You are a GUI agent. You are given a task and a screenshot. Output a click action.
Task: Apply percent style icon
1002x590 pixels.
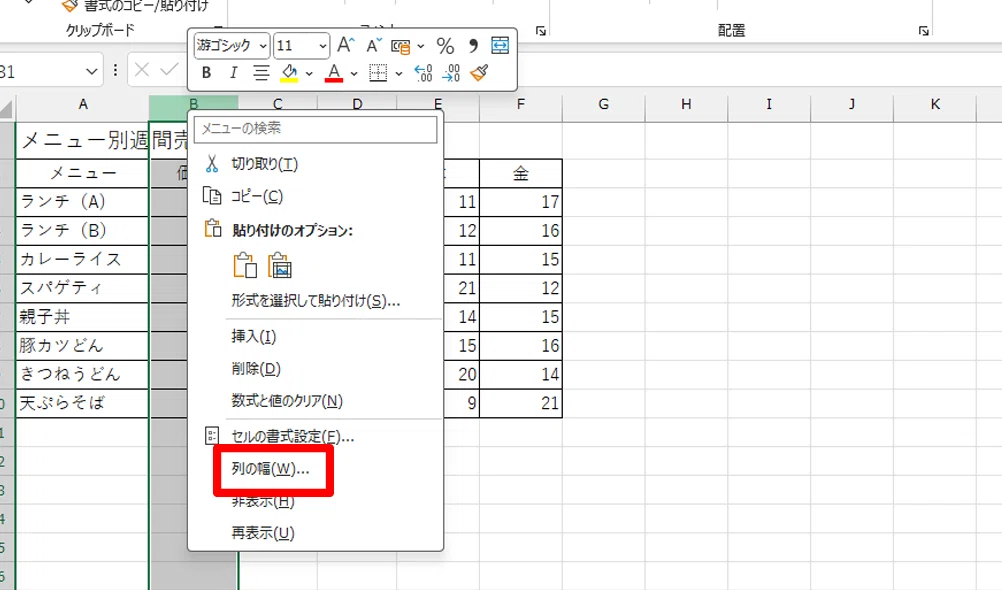click(x=445, y=45)
